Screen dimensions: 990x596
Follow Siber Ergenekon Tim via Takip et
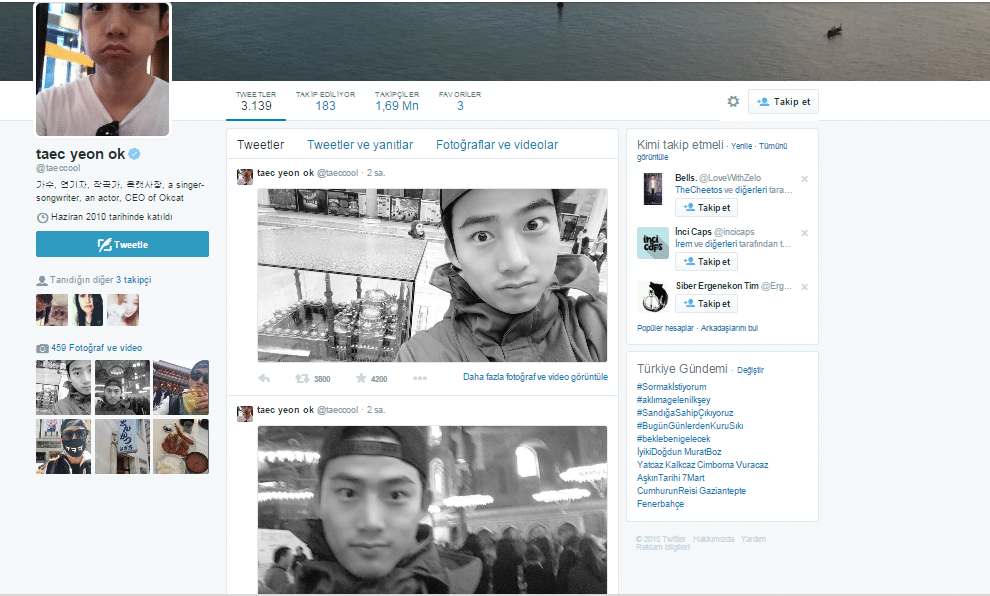[706, 303]
